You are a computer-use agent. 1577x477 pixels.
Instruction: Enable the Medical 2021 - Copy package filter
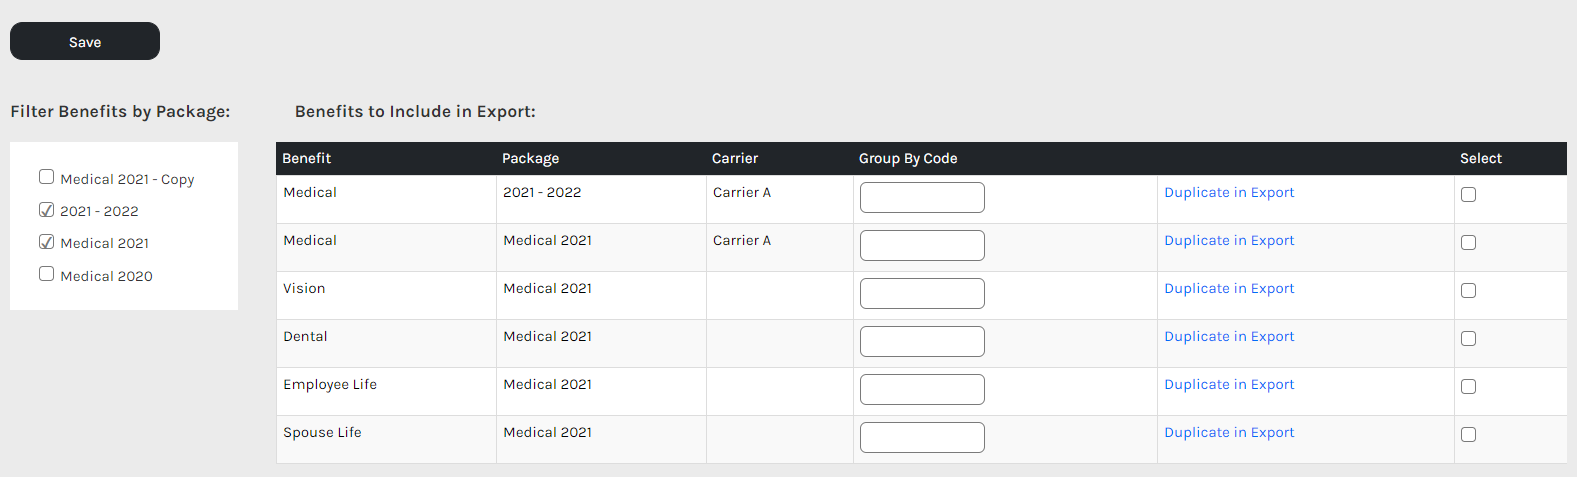(46, 177)
